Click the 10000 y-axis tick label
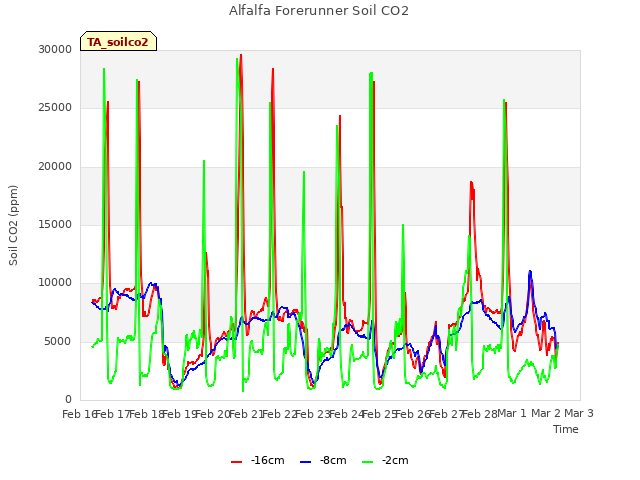This screenshot has height=480, width=640. coord(55,282)
